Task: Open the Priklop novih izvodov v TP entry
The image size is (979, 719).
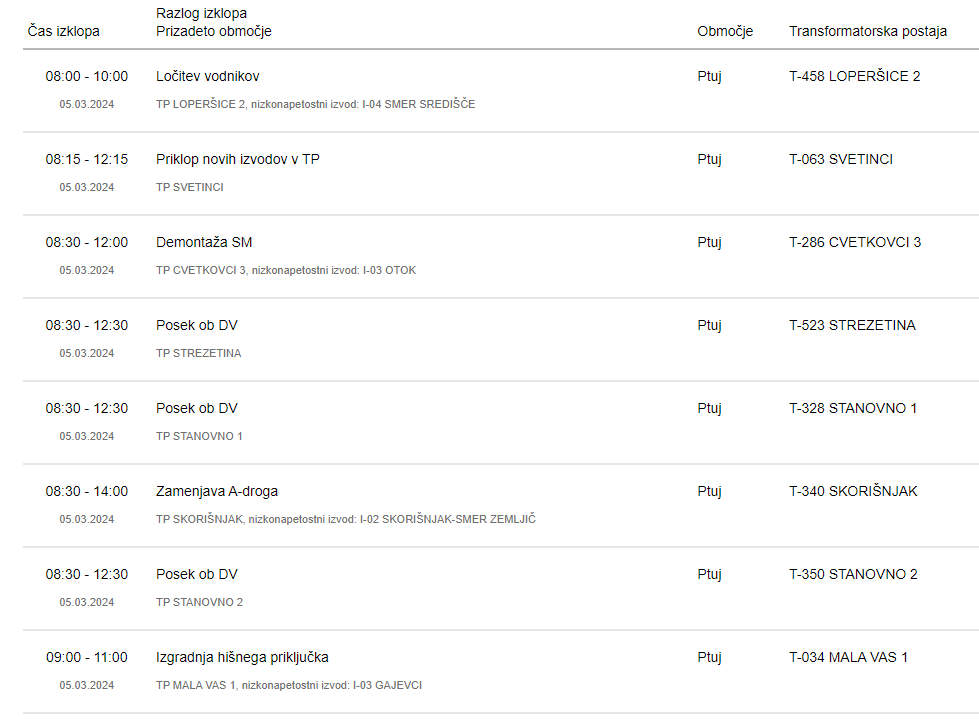Action: [x=238, y=159]
